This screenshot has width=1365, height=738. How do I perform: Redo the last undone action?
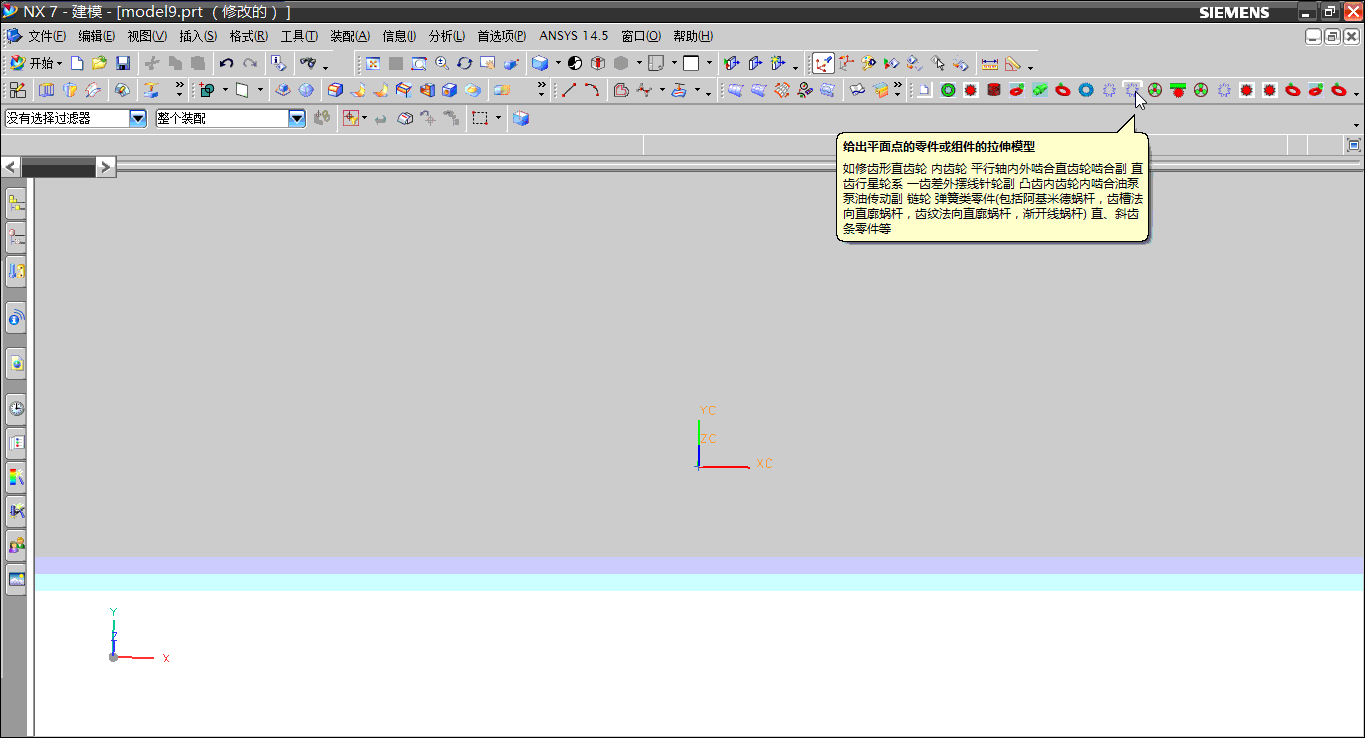(x=249, y=63)
